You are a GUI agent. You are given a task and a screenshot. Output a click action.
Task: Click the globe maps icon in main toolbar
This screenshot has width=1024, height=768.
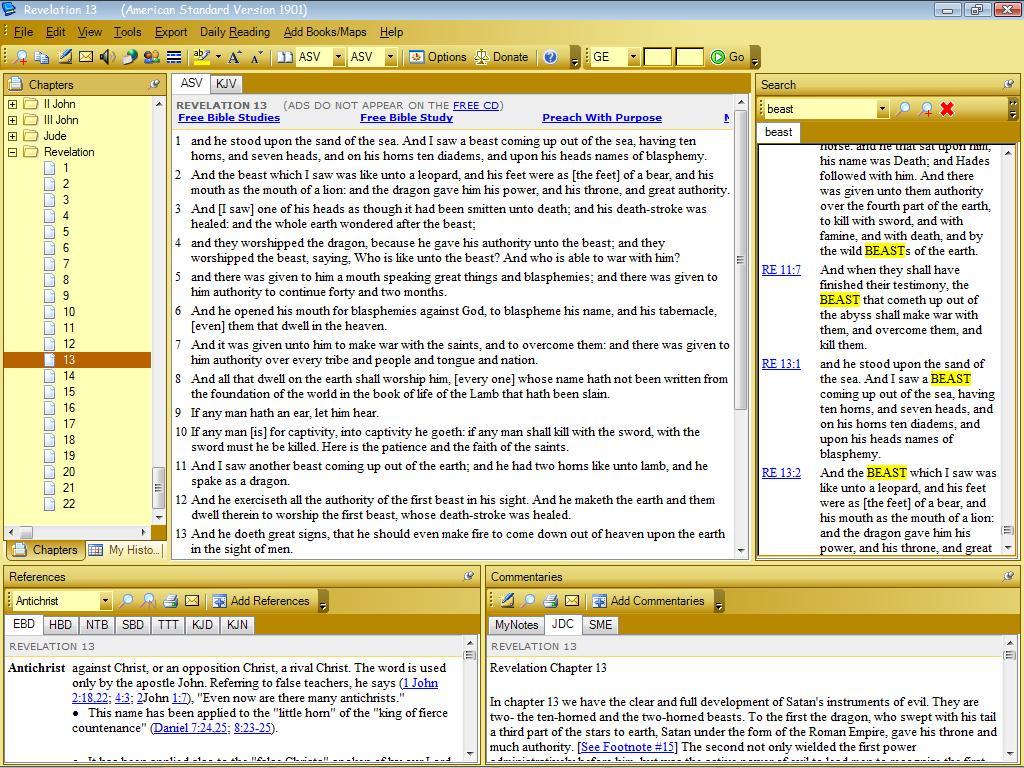[130, 57]
